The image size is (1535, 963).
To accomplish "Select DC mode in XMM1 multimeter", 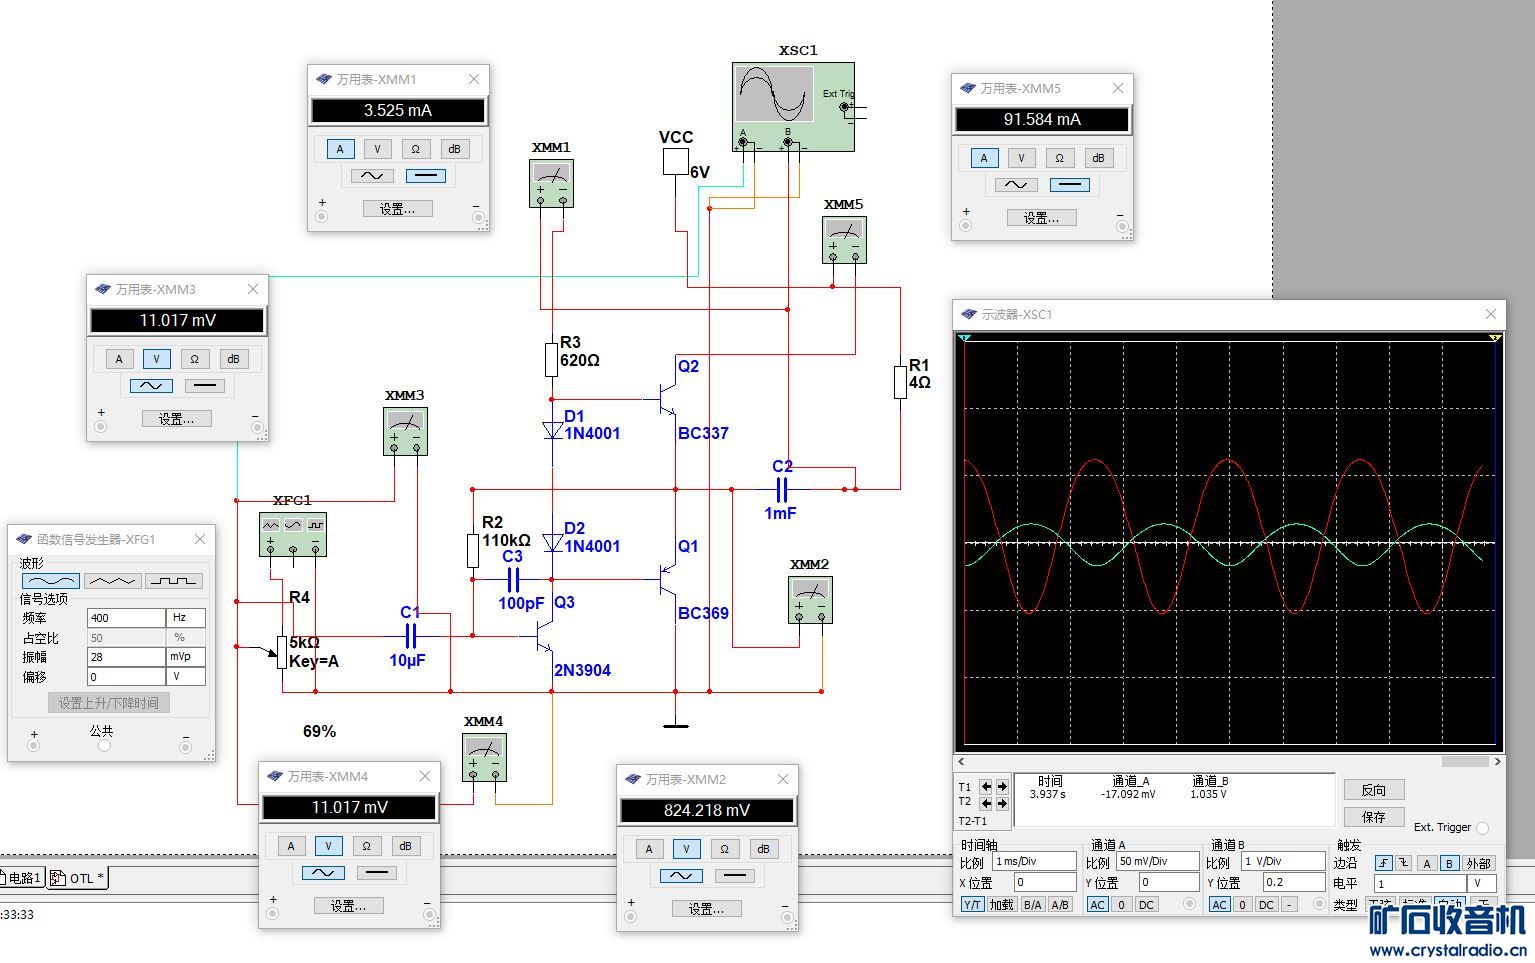I will click(426, 176).
